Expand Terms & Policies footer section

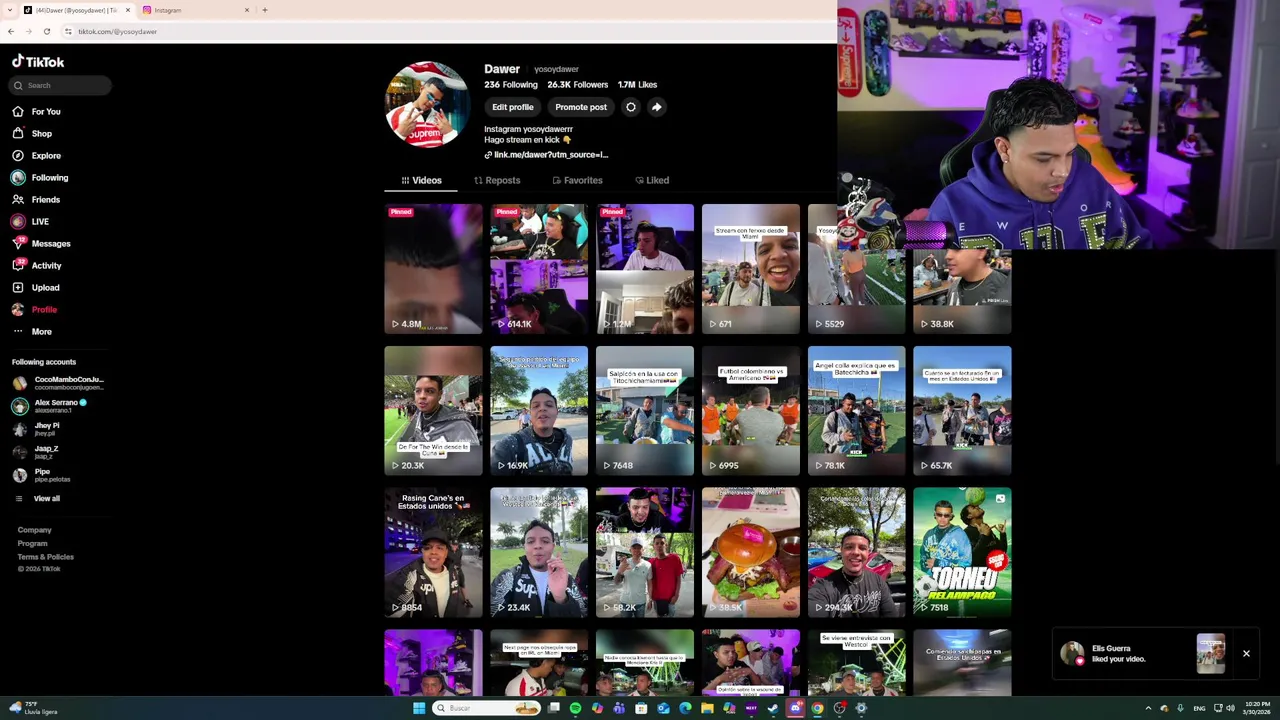[45, 556]
